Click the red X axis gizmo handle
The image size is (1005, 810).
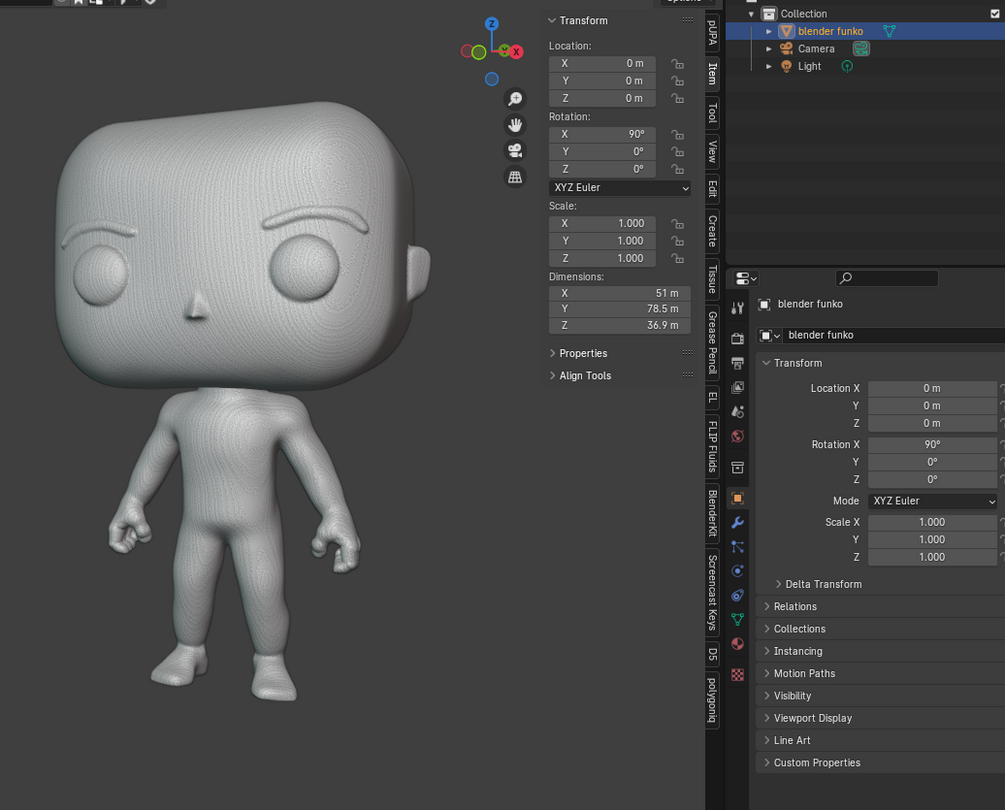click(516, 52)
